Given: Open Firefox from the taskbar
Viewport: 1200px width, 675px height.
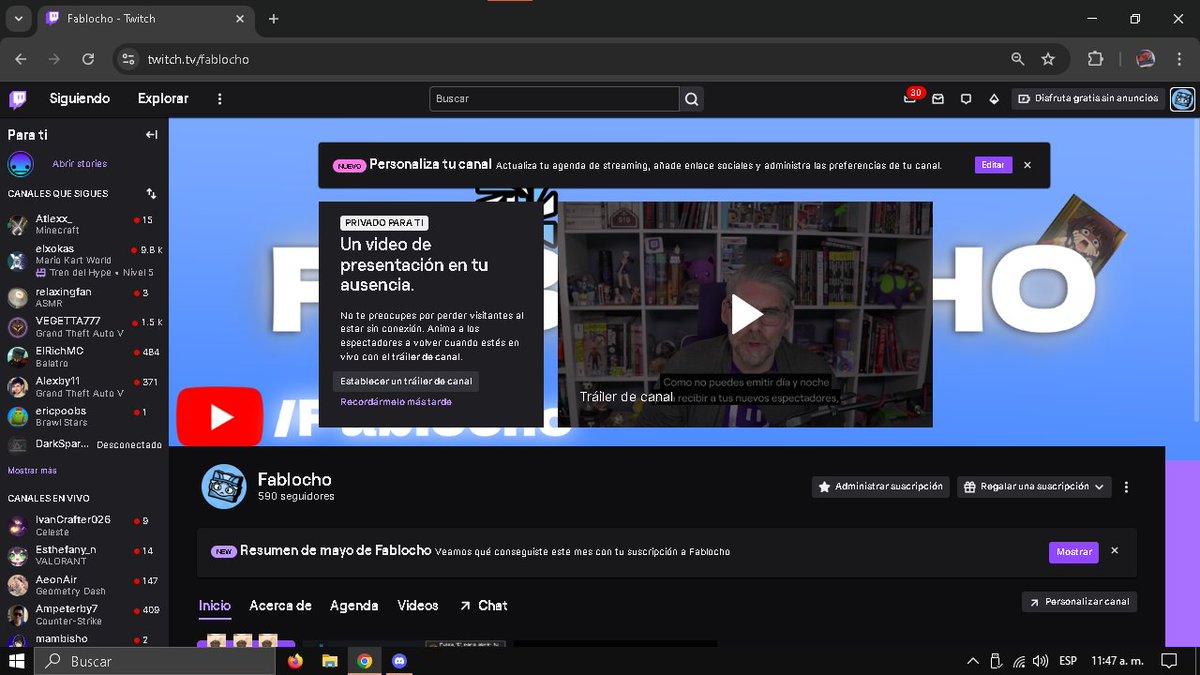Looking at the screenshot, I should coord(294,661).
